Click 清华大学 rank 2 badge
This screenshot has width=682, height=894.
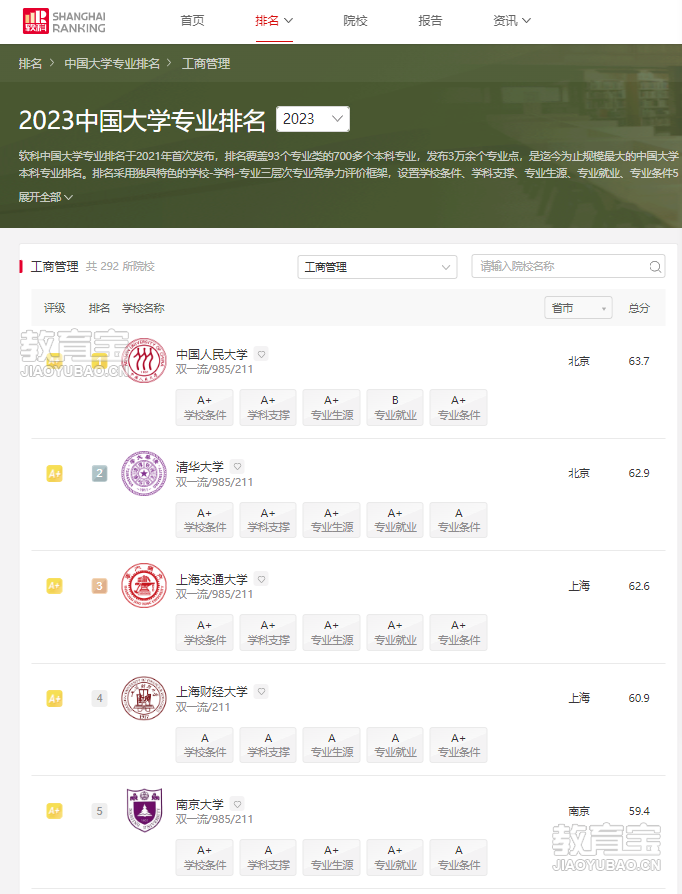tap(99, 473)
